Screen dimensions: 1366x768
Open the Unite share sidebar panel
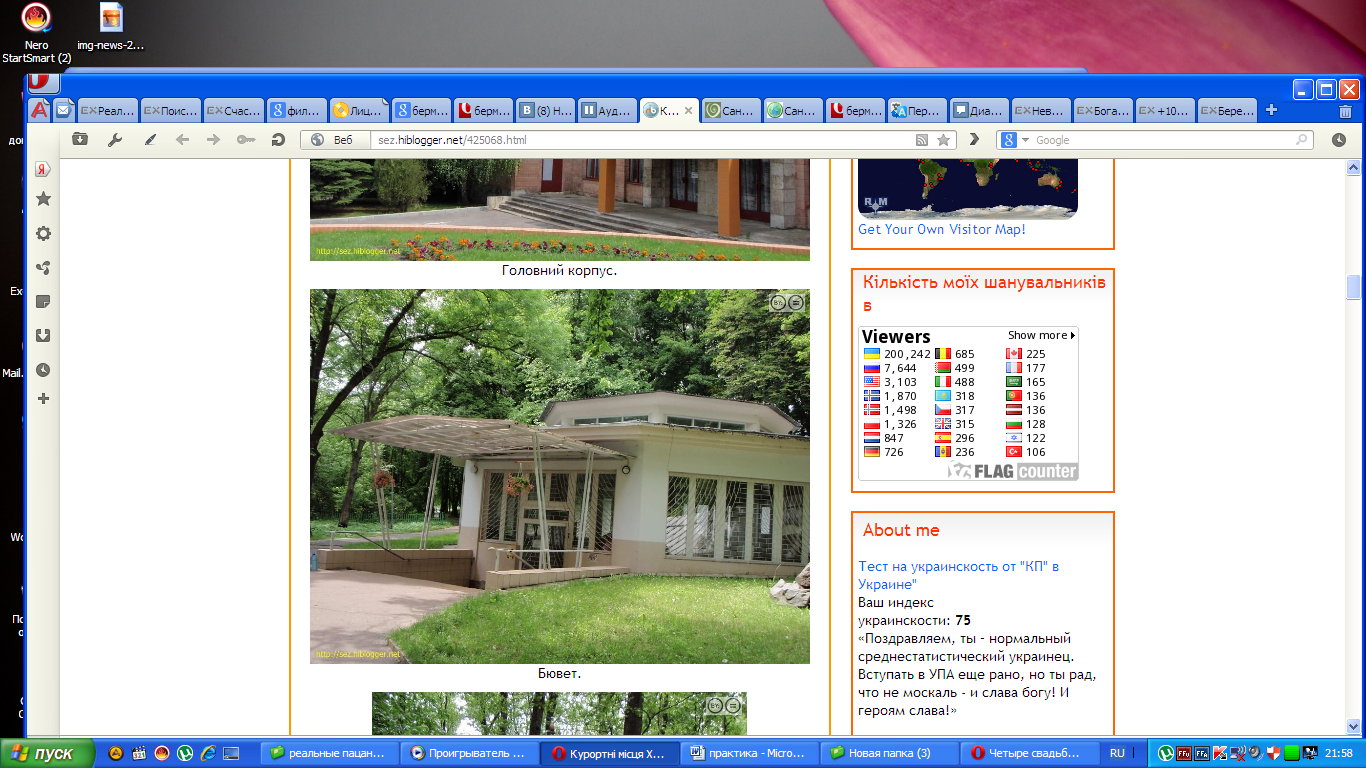click(43, 268)
